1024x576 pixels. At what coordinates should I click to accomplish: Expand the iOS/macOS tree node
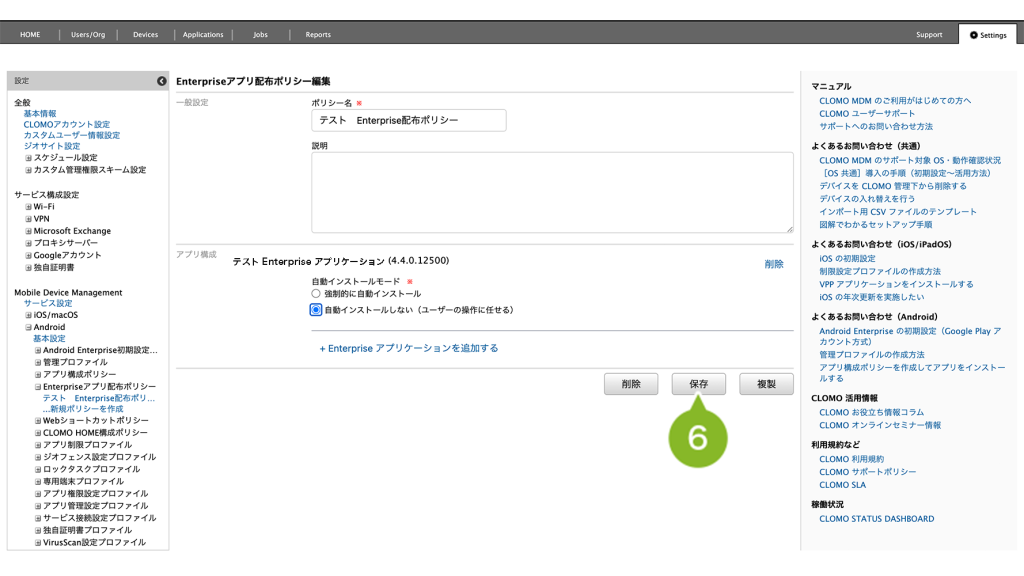(29, 315)
